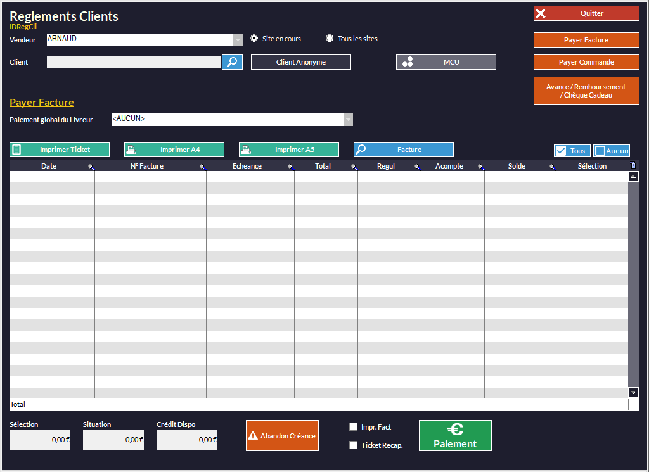Tick the 'Ticket Recap' checkbox
This screenshot has width=649, height=472.
[x=353, y=445]
